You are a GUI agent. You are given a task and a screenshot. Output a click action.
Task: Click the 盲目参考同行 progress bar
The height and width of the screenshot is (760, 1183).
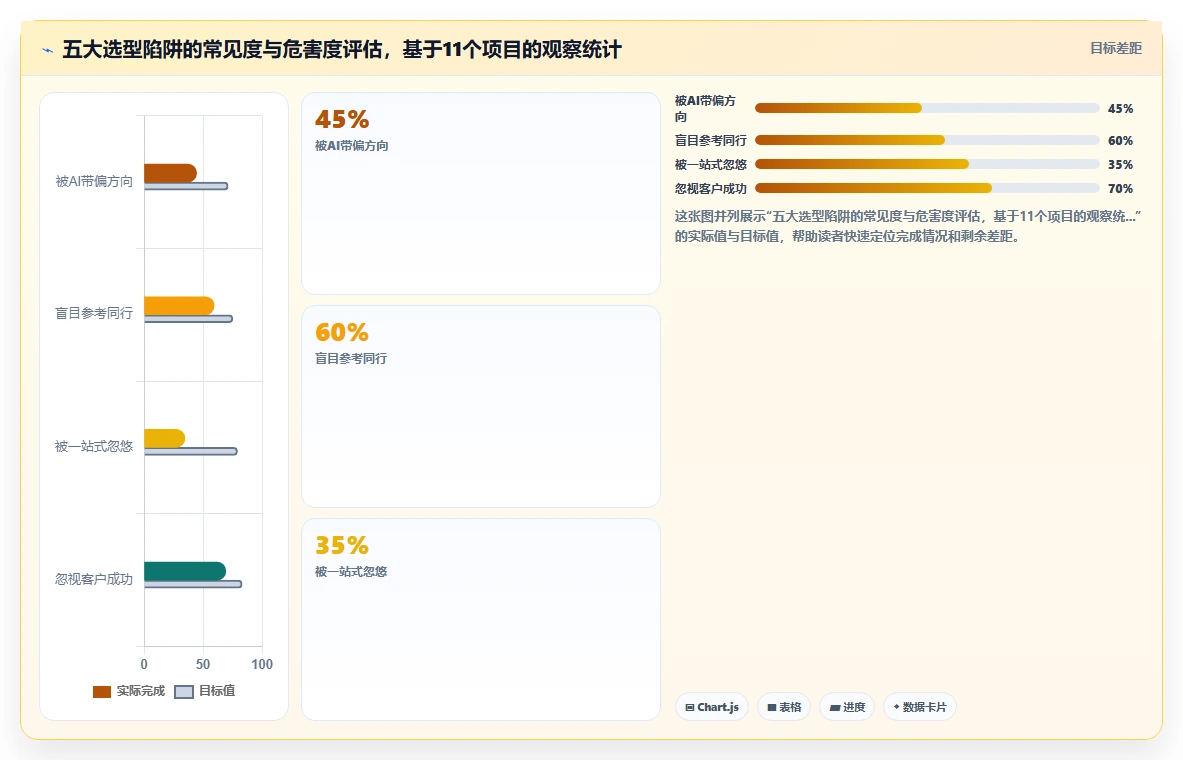pos(927,140)
